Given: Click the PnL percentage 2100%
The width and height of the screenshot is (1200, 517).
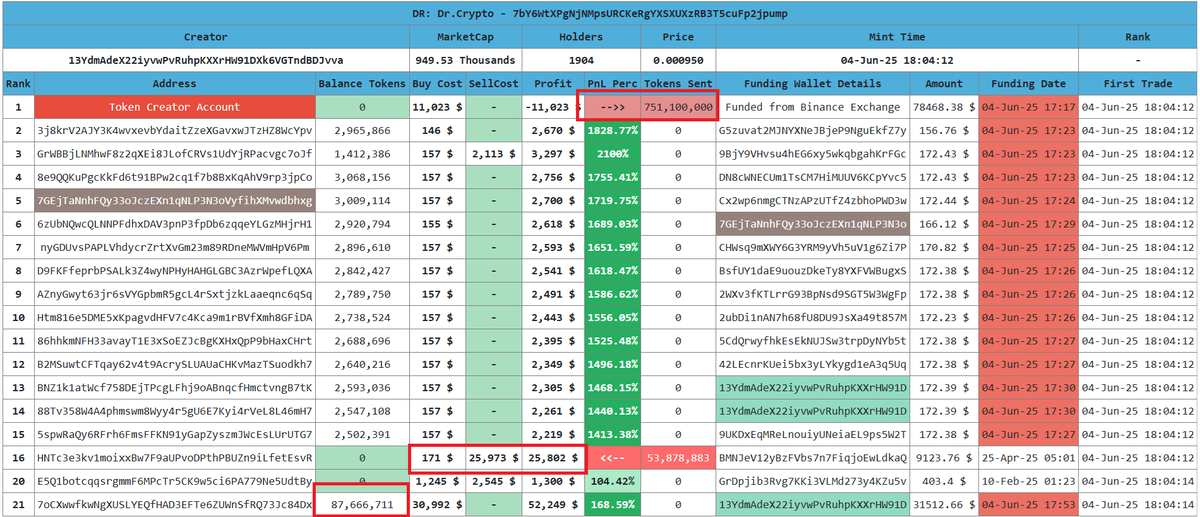Looking at the screenshot, I should point(612,154).
